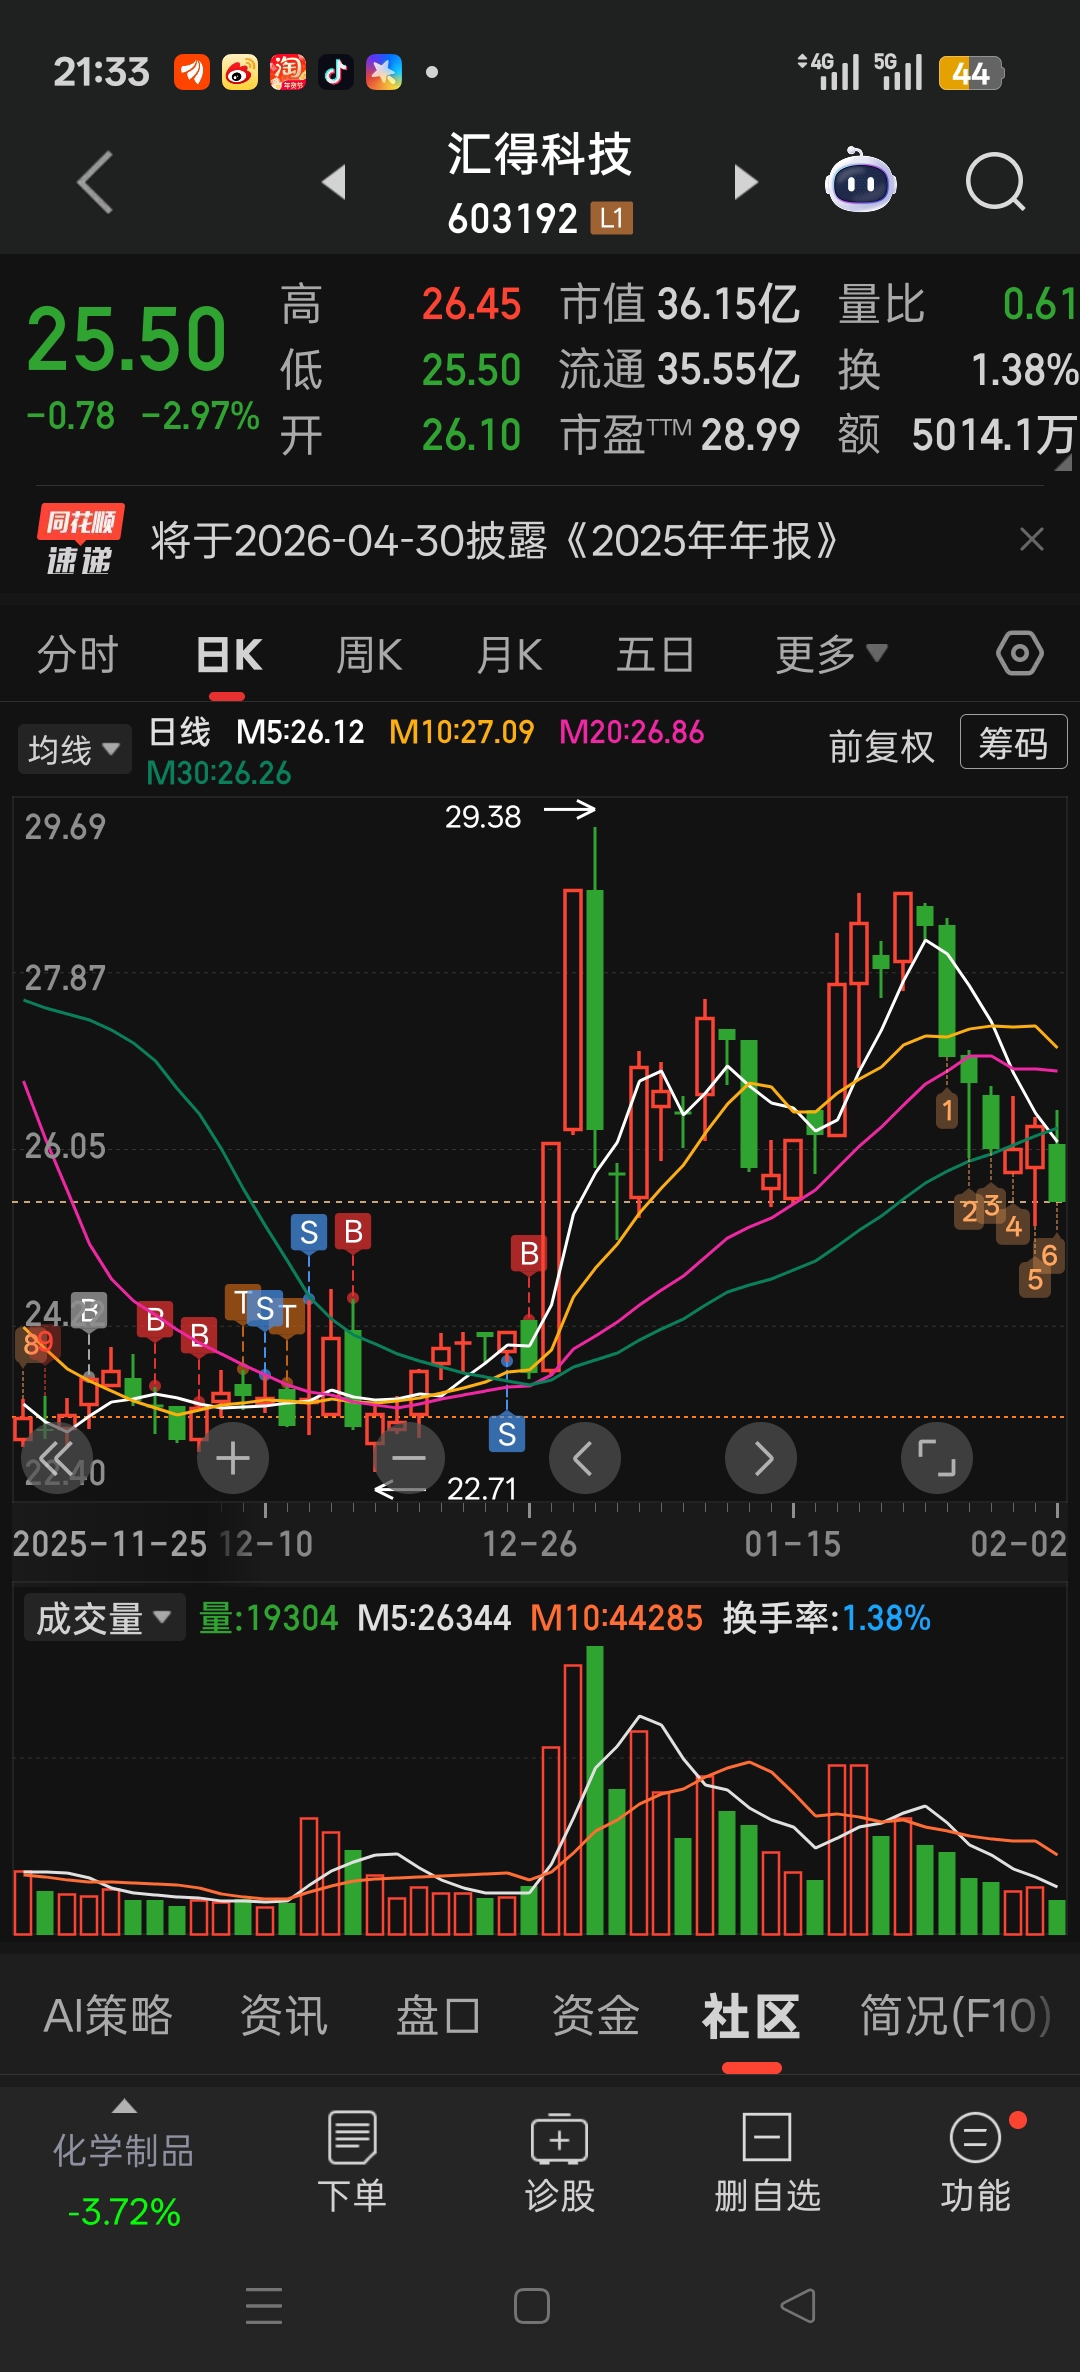1080x2372 pixels.
Task: Tap Android system back triangle
Action: [x=798, y=2306]
